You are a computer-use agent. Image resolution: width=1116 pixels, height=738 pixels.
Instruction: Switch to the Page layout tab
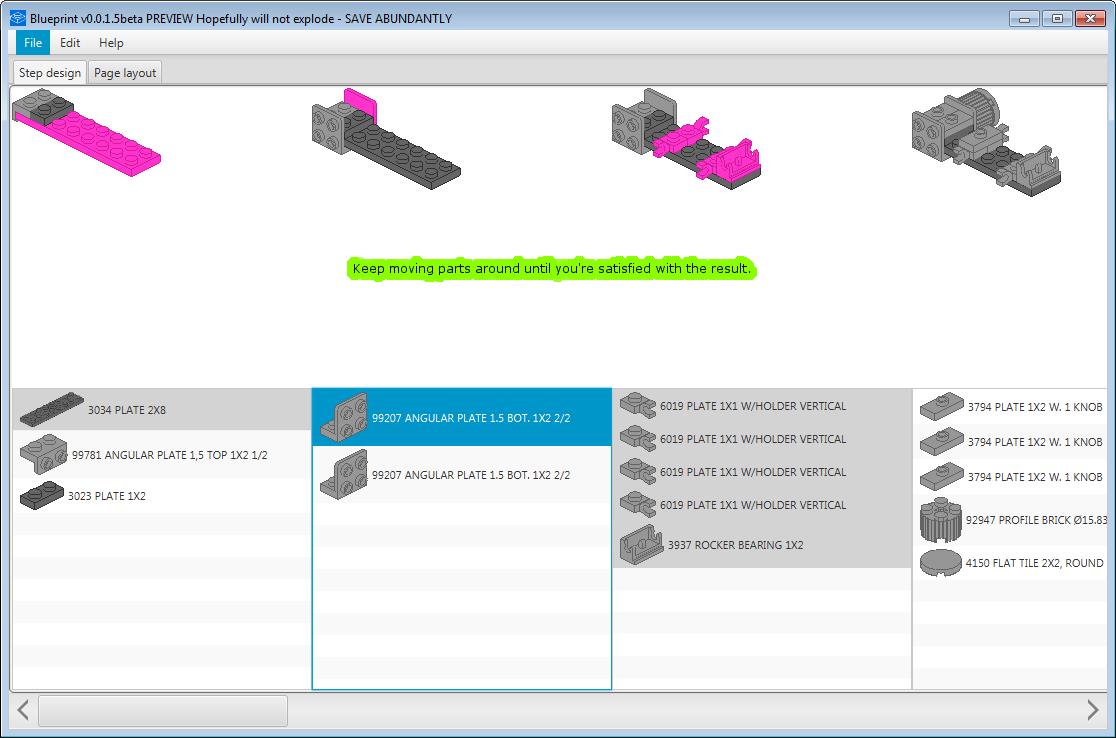point(125,73)
